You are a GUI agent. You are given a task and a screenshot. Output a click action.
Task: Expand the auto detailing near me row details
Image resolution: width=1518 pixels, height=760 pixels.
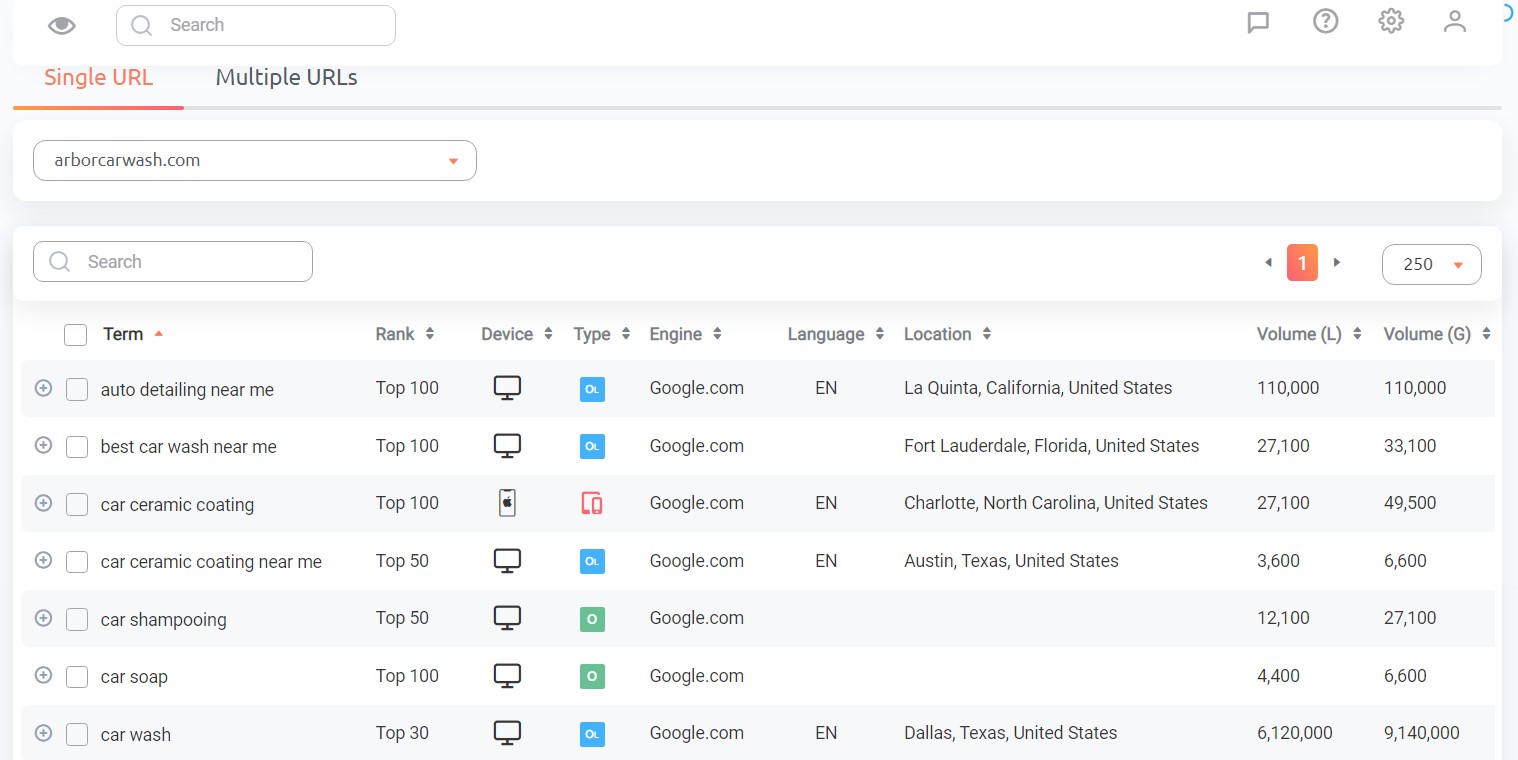pos(43,388)
